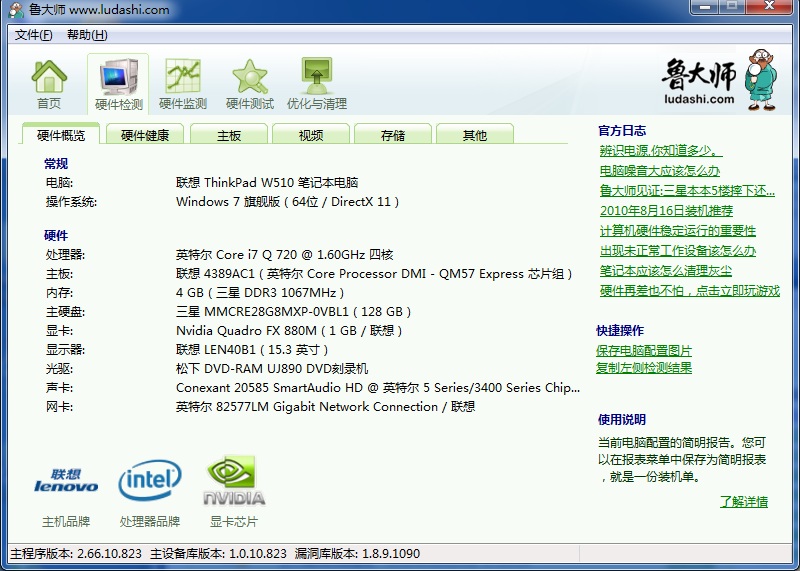Select the 硬件检测 hardware detection icon
This screenshot has width=800, height=571.
click(x=118, y=85)
